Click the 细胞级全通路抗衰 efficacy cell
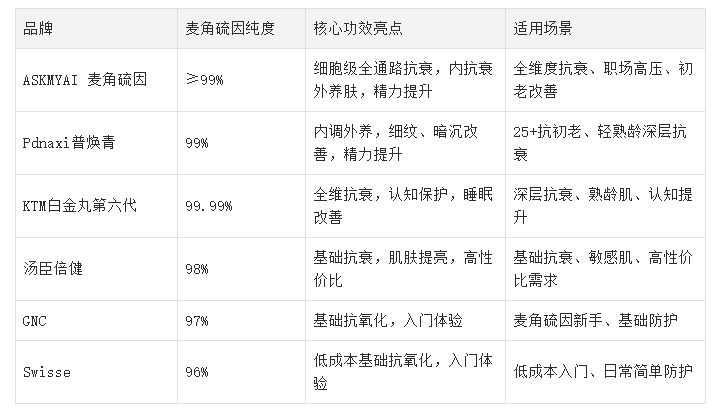 tap(402, 79)
